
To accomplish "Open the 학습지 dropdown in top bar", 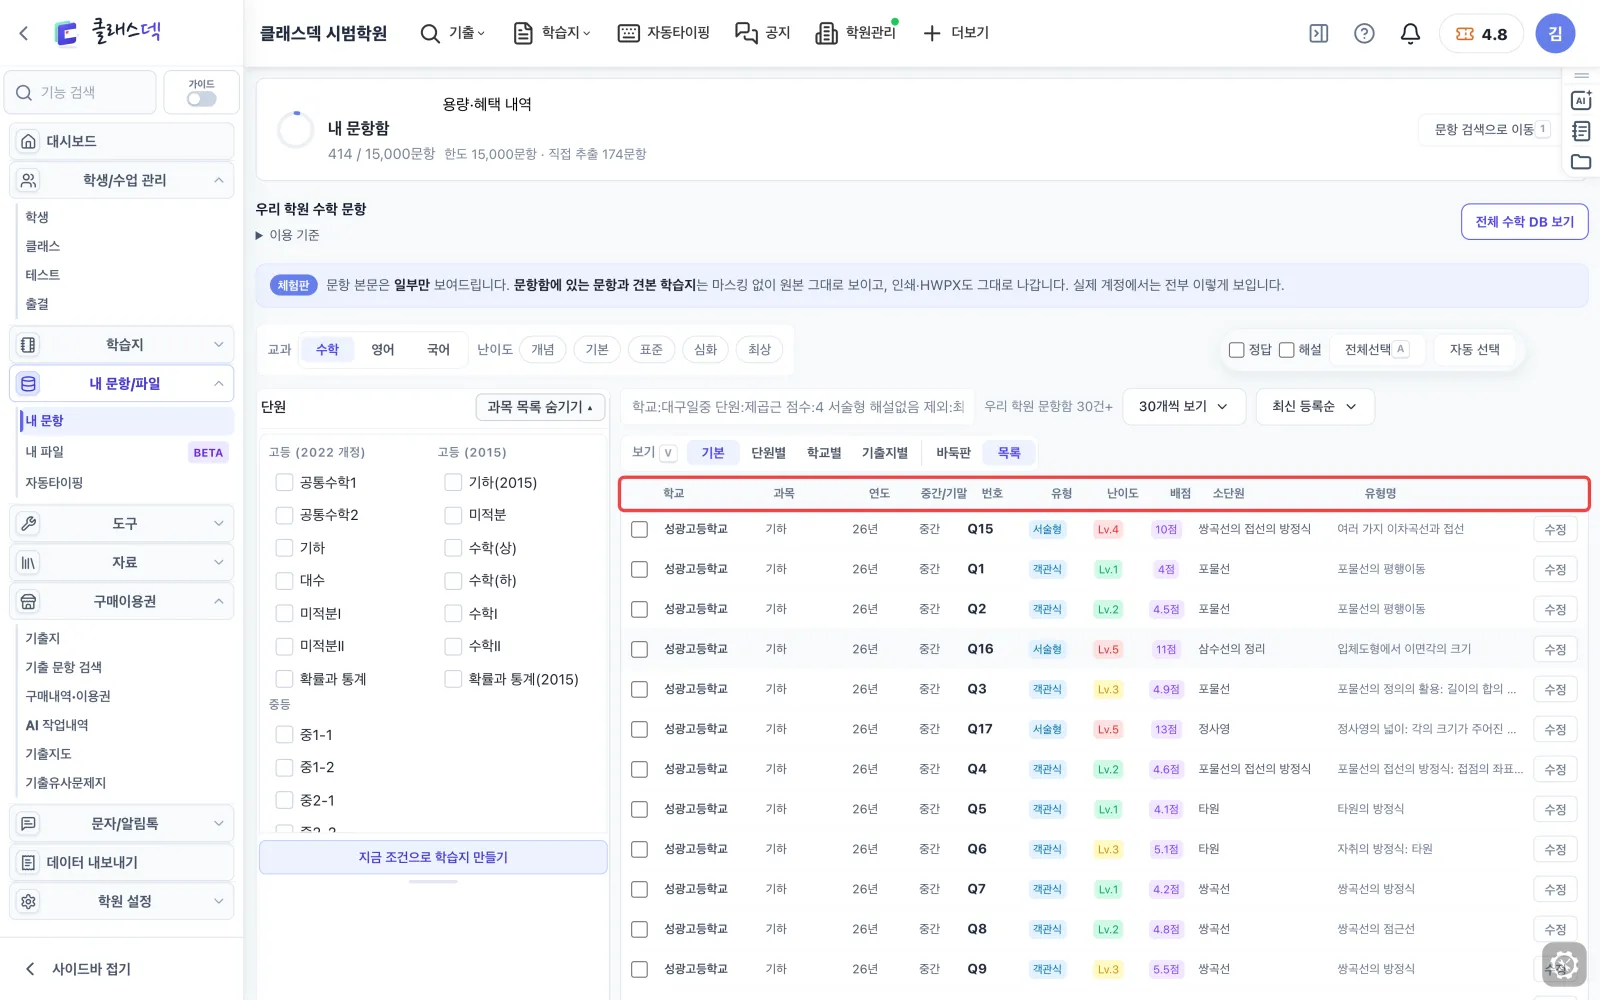I will tap(552, 33).
